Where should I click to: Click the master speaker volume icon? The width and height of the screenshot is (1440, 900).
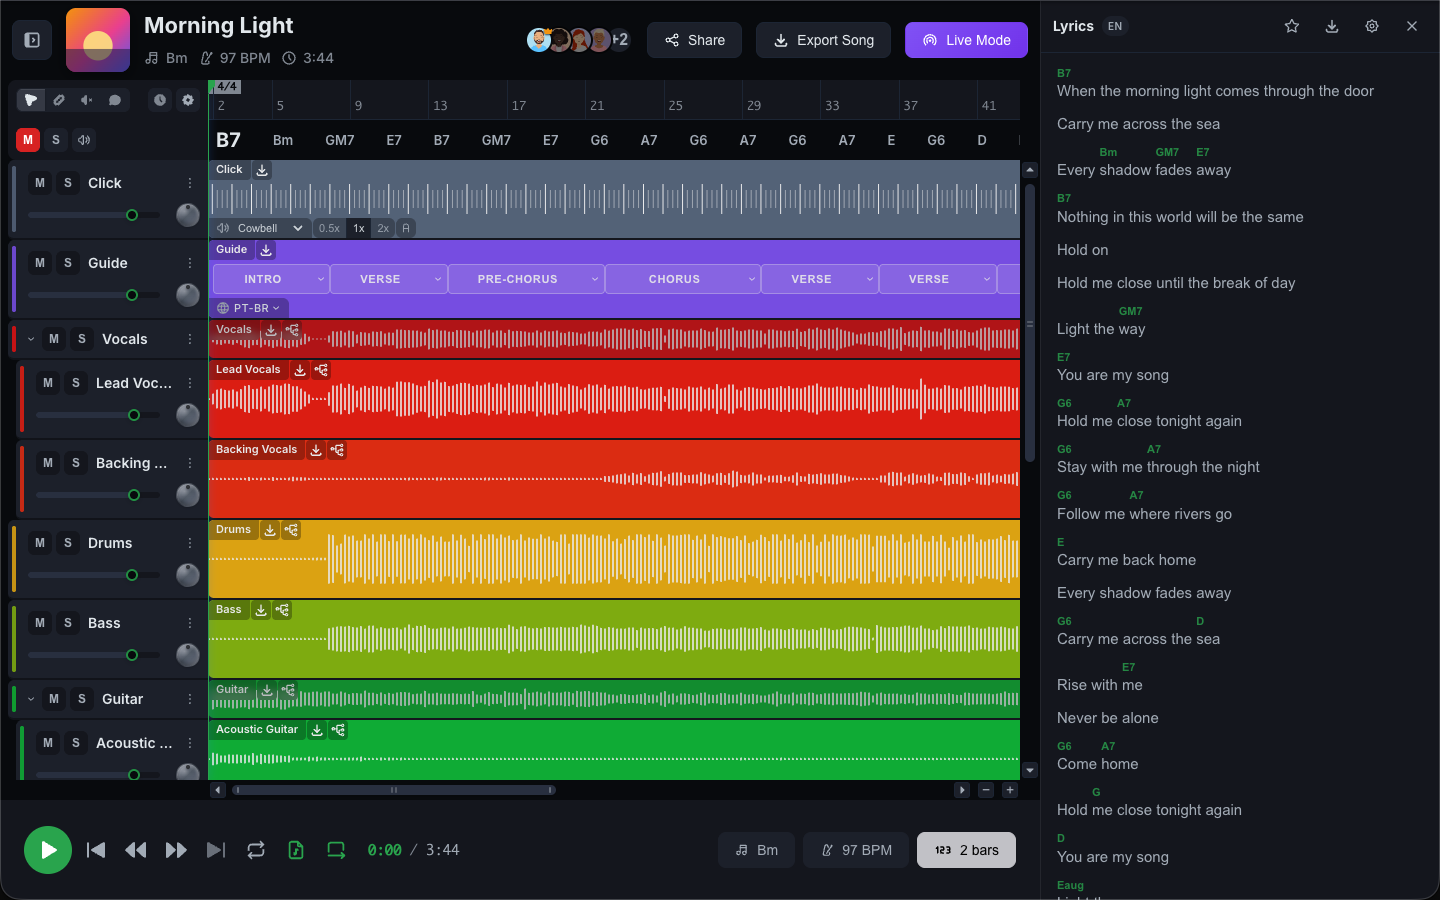click(84, 140)
